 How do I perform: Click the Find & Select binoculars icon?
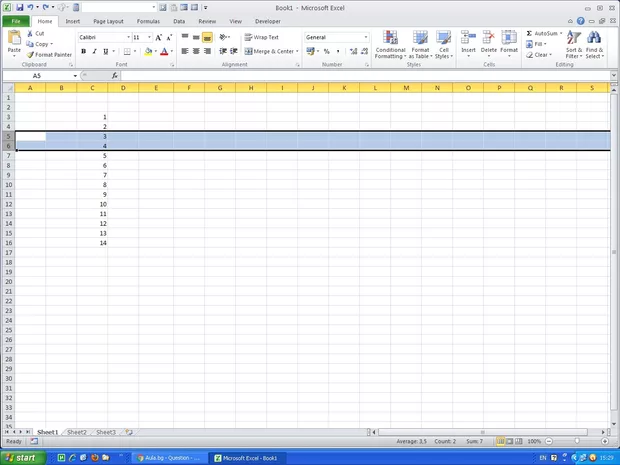[x=595, y=38]
